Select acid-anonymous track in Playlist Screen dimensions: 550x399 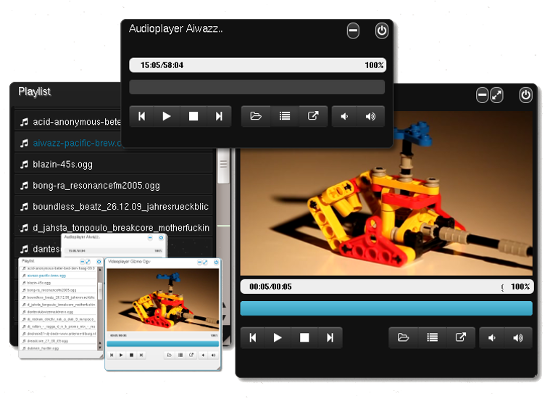point(67,122)
